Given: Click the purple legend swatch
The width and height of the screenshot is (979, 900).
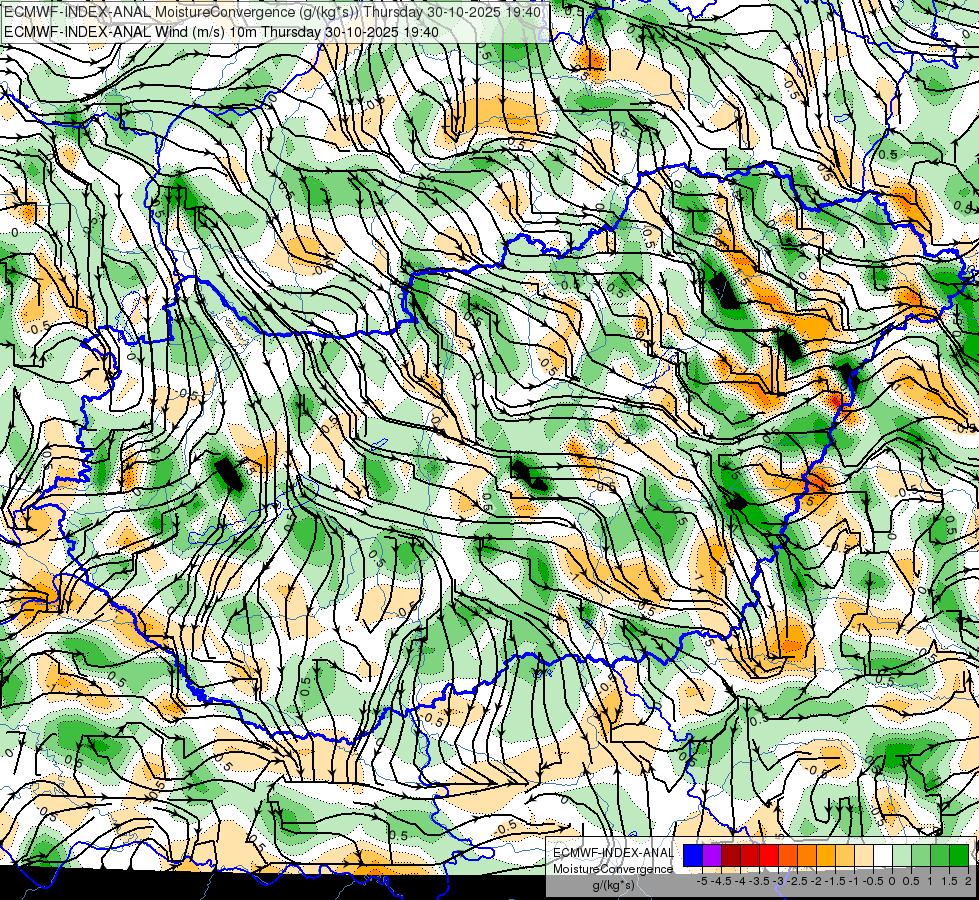Looking at the screenshot, I should (x=712, y=856).
